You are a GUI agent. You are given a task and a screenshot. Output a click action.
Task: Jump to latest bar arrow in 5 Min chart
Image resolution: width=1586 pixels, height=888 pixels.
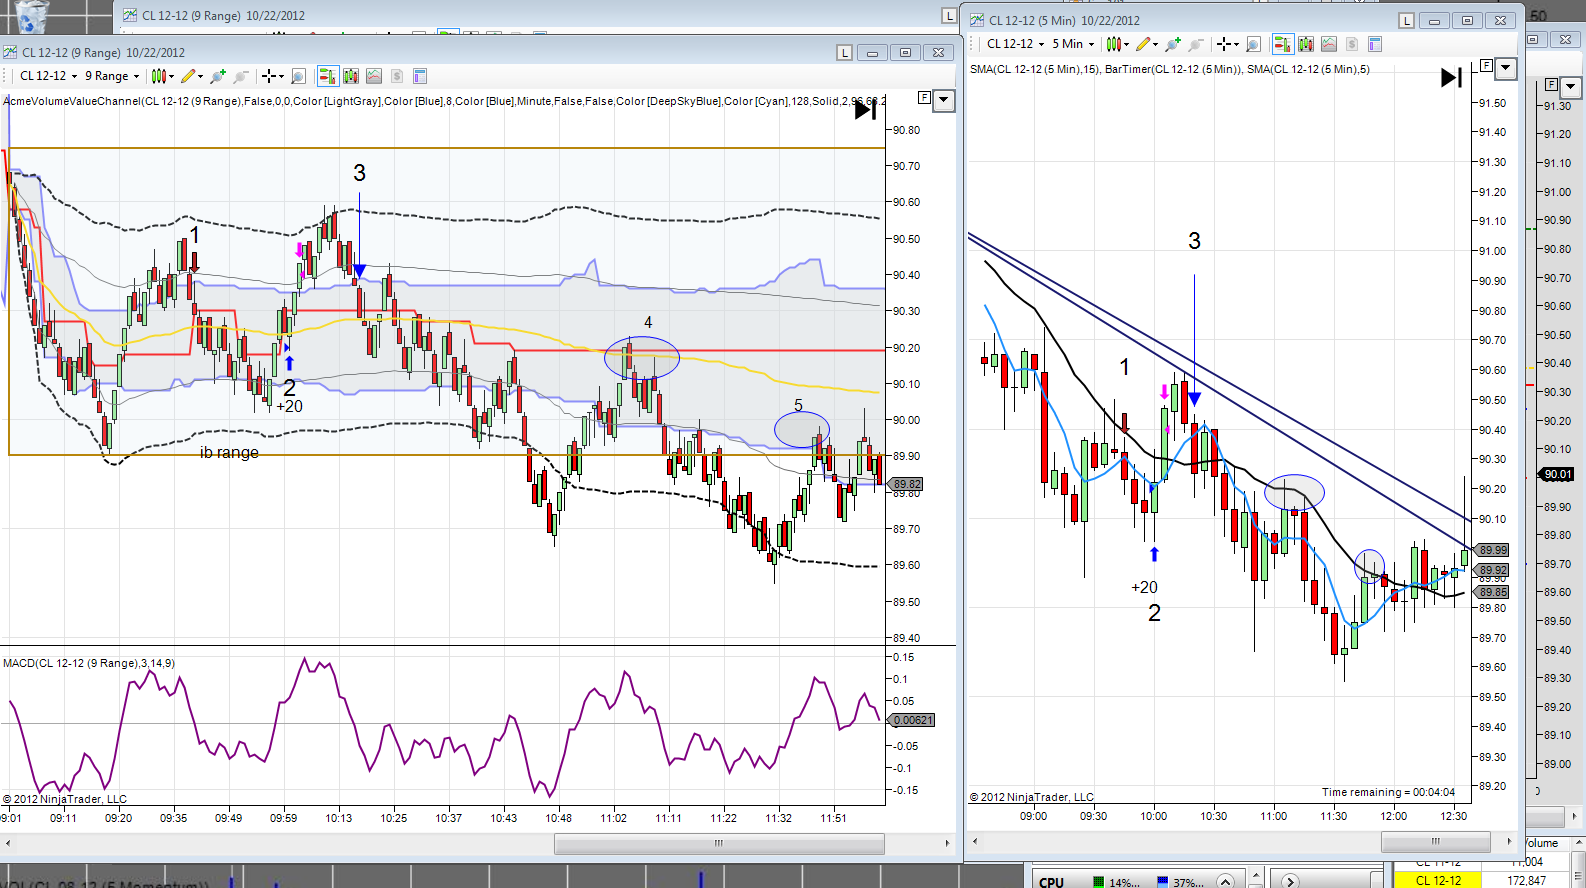coord(1452,77)
